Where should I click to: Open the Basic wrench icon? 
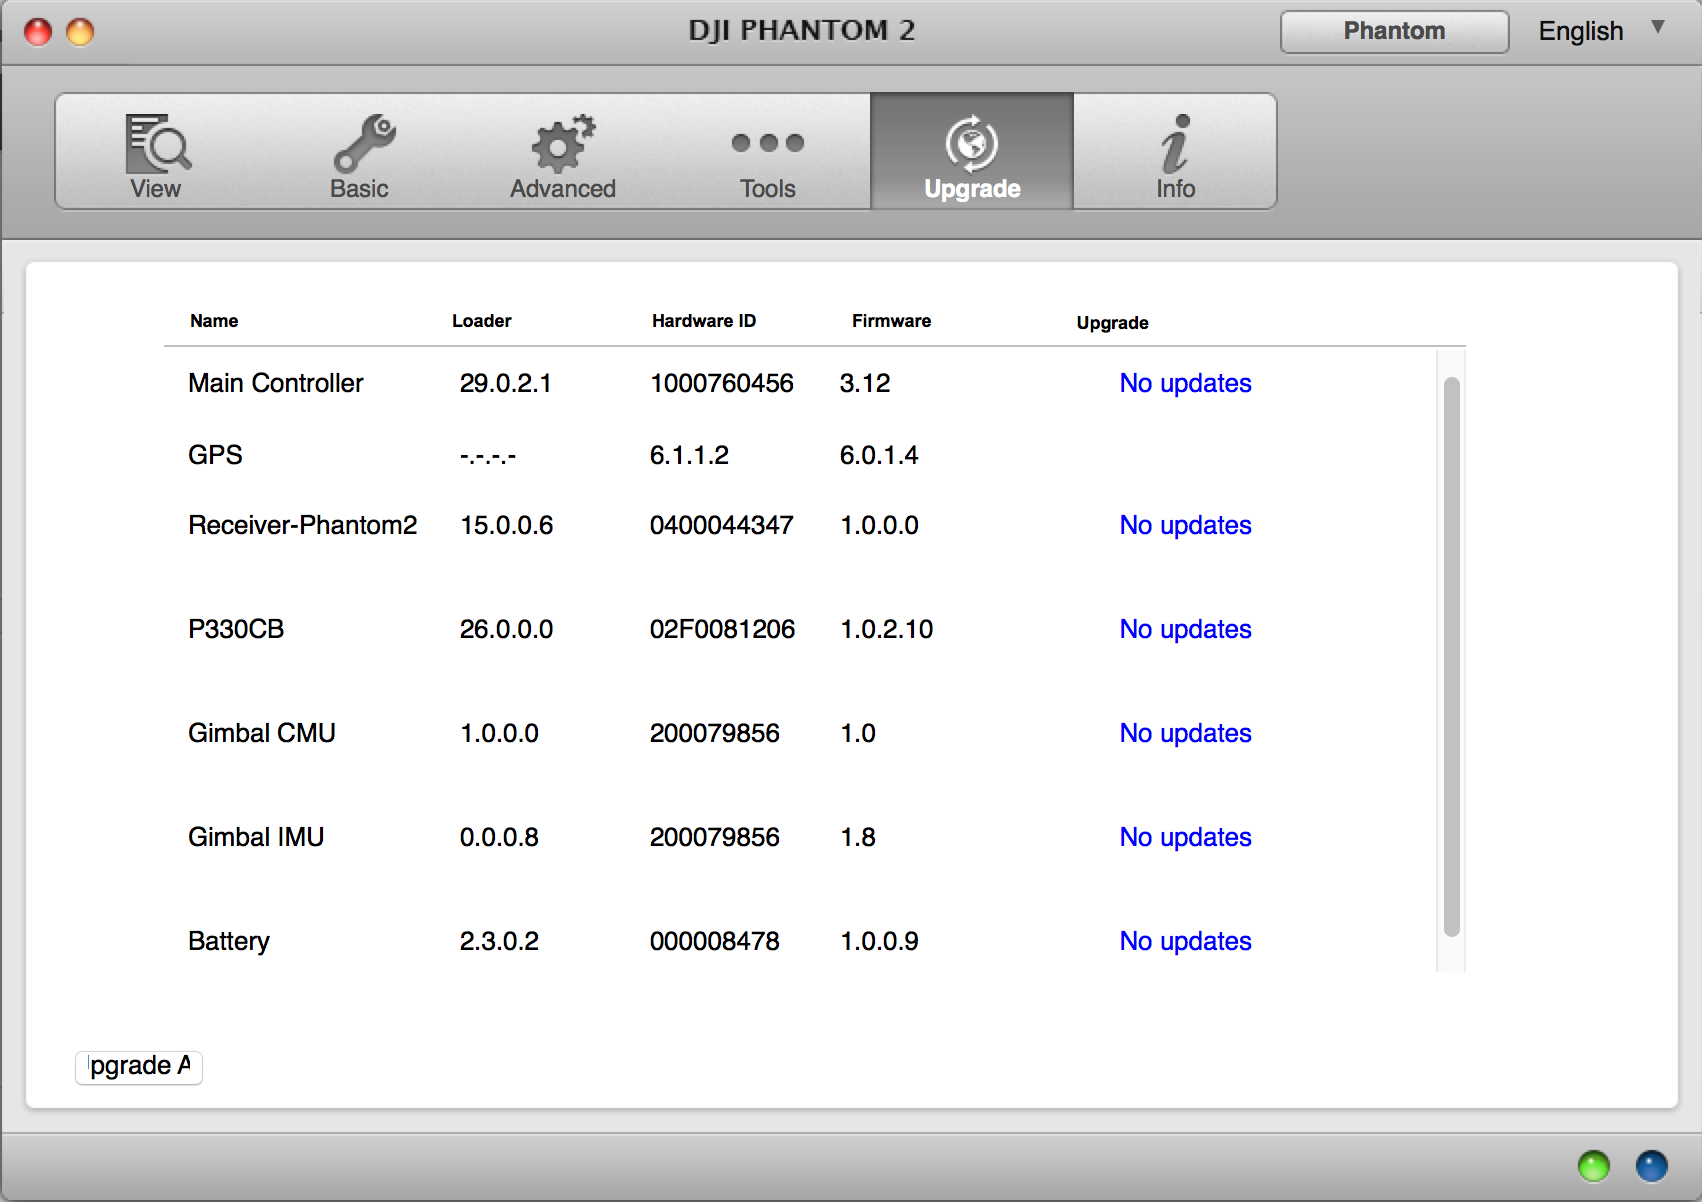364,143
